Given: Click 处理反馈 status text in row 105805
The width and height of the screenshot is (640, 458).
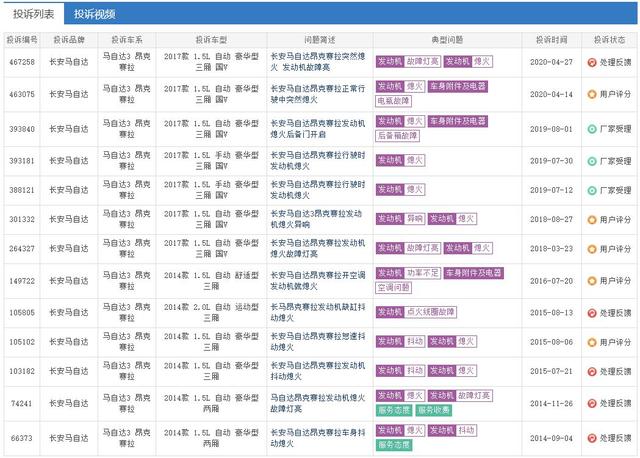Looking at the screenshot, I should coord(616,313).
